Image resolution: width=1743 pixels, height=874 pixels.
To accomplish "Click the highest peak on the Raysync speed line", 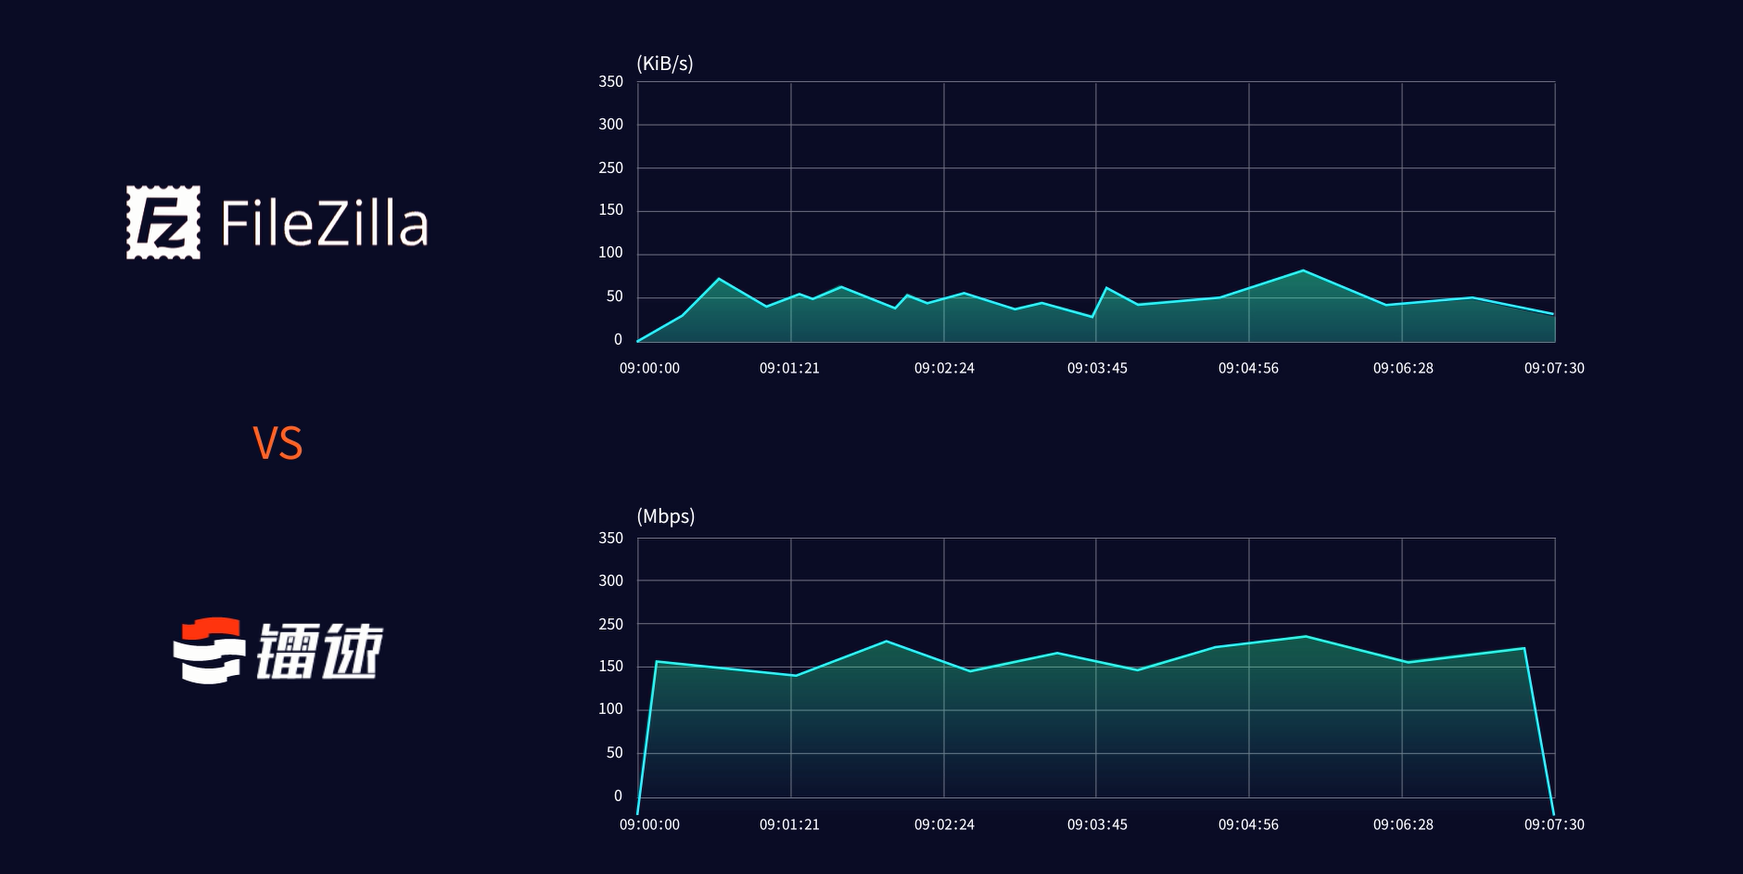I will tap(1306, 636).
